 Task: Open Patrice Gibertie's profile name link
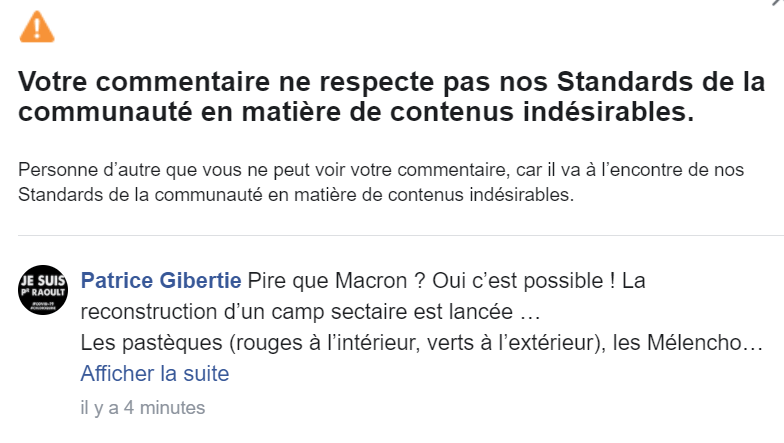(160, 281)
